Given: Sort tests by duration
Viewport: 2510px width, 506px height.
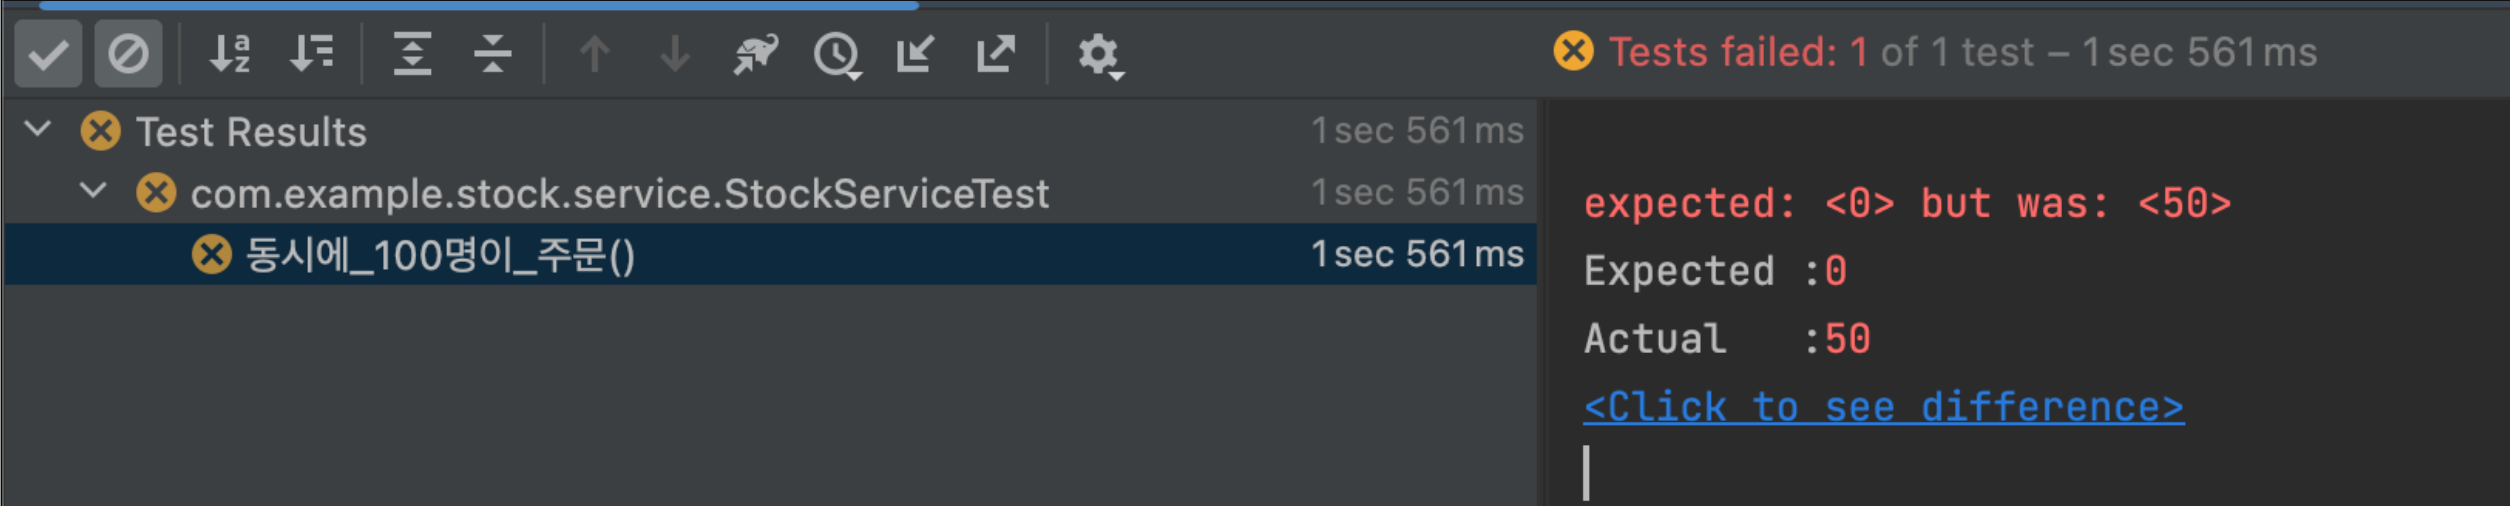Looking at the screenshot, I should [312, 54].
